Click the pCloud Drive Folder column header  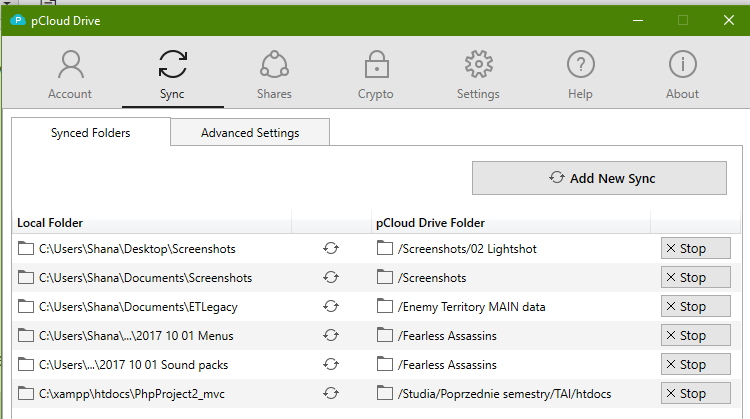[x=511, y=223]
